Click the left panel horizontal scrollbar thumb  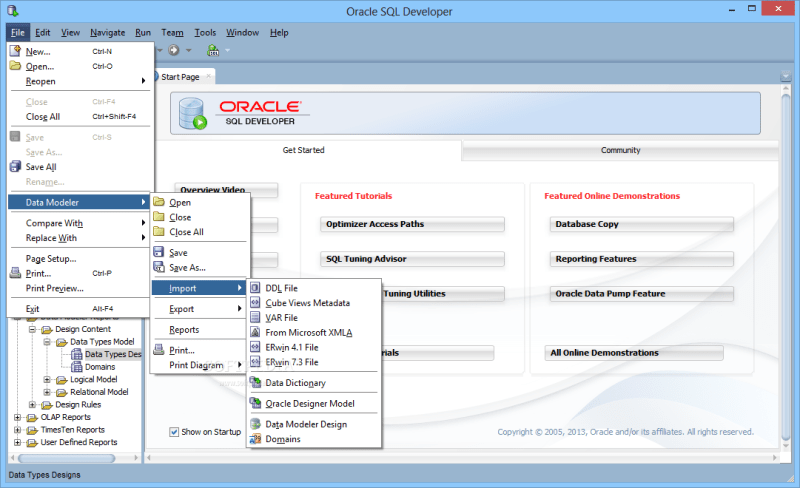tap(65, 458)
